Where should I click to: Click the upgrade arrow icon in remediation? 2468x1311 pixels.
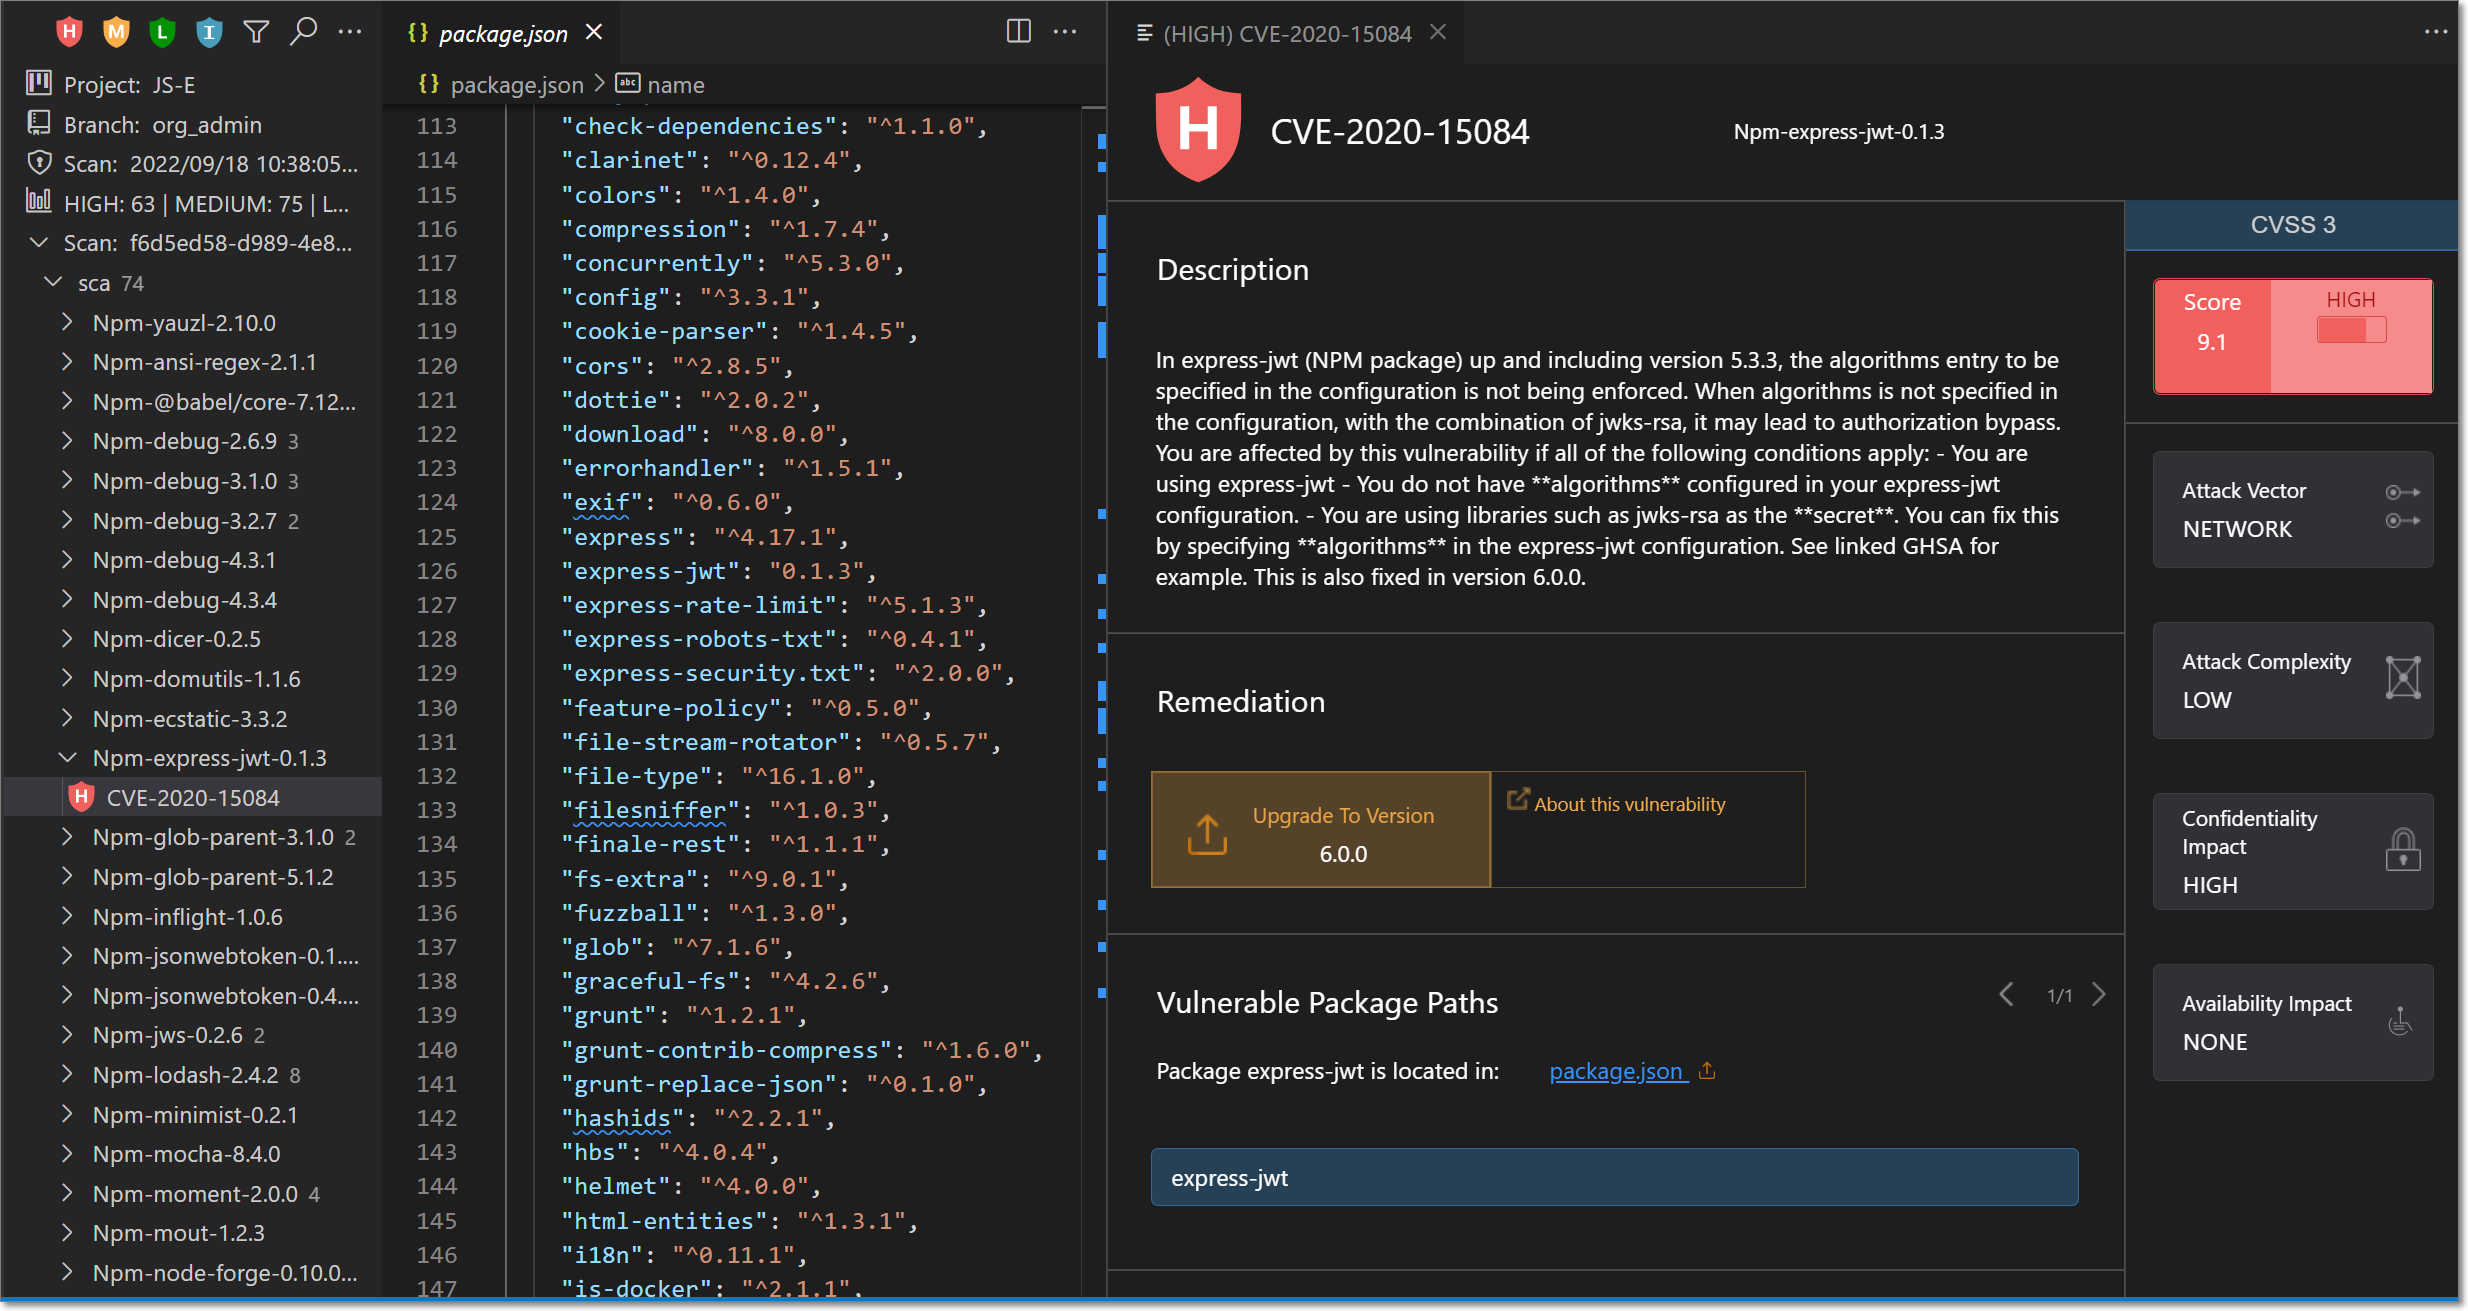1207,833
